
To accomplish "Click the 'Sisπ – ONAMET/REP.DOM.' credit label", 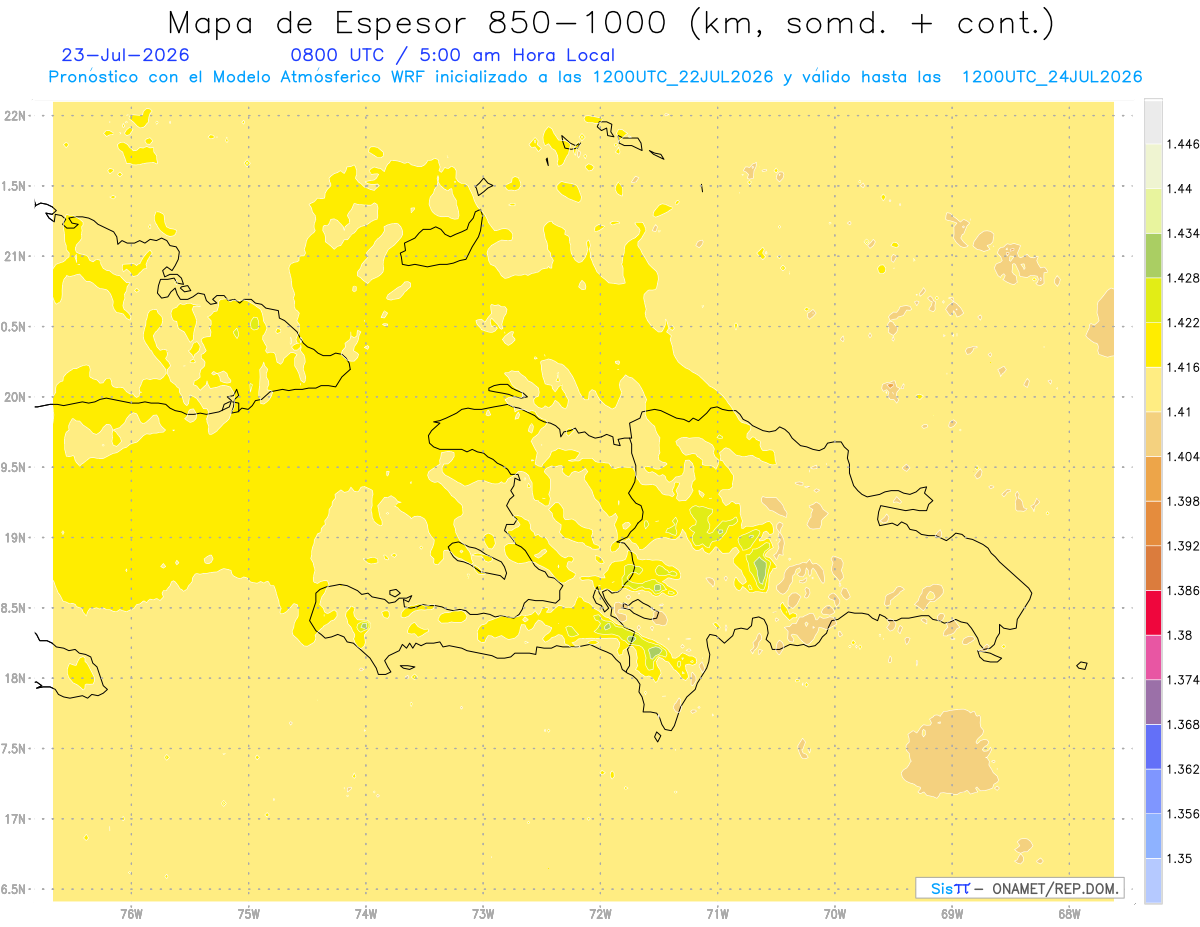I will pos(1020,888).
